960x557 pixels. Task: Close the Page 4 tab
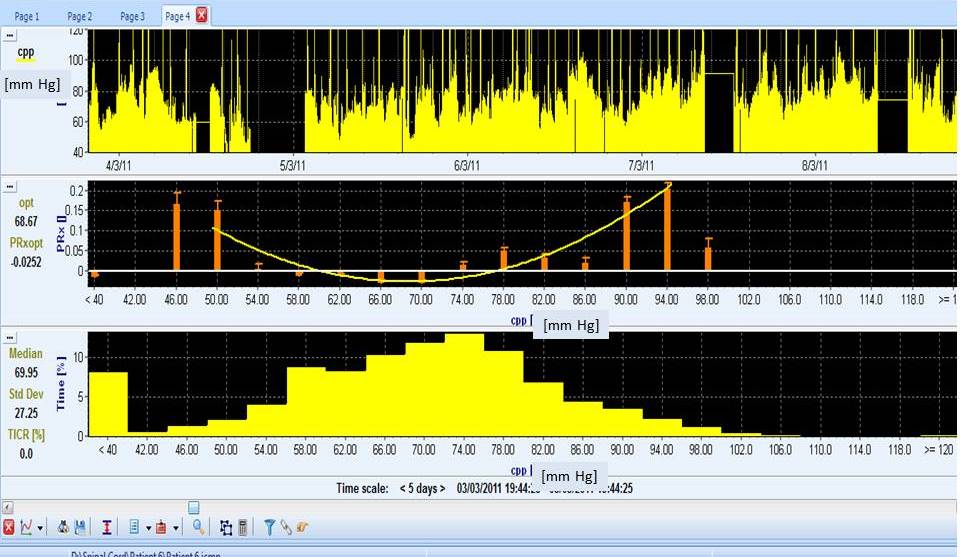[202, 15]
